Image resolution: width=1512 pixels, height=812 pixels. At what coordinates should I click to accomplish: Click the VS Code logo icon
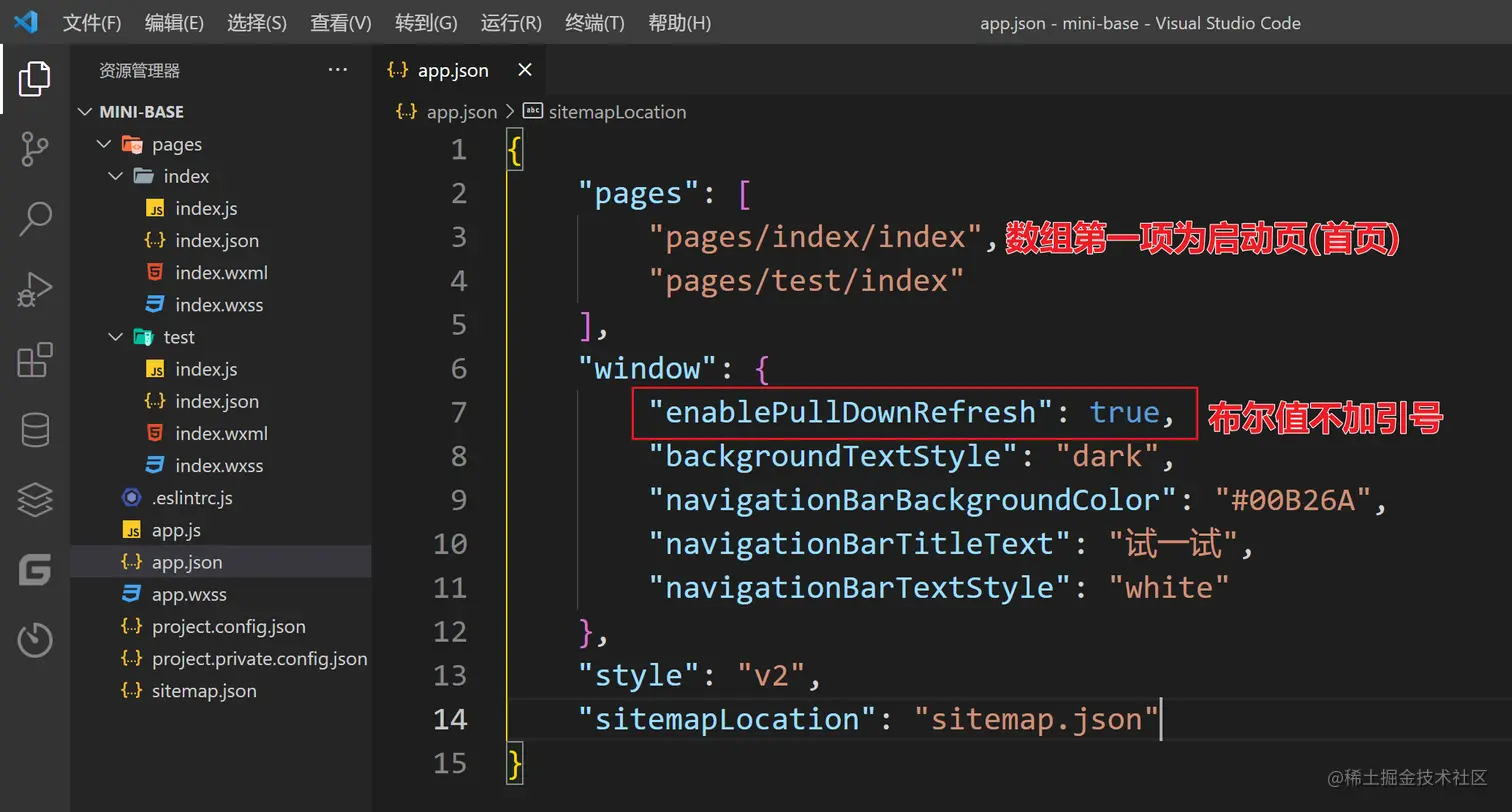click(26, 21)
